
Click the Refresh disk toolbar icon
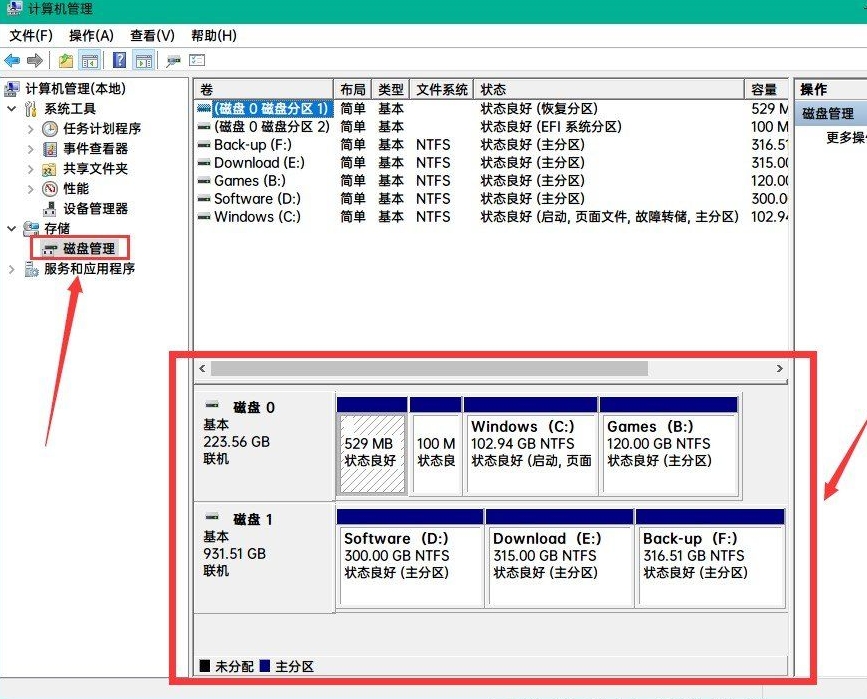[174, 60]
